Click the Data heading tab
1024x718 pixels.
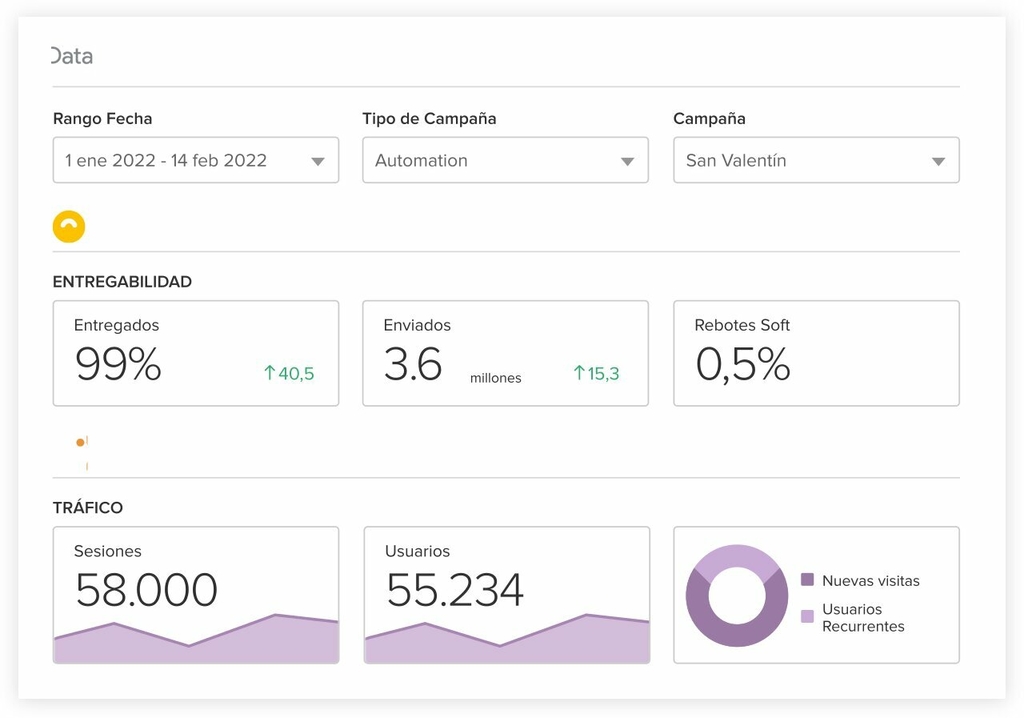tap(72, 56)
